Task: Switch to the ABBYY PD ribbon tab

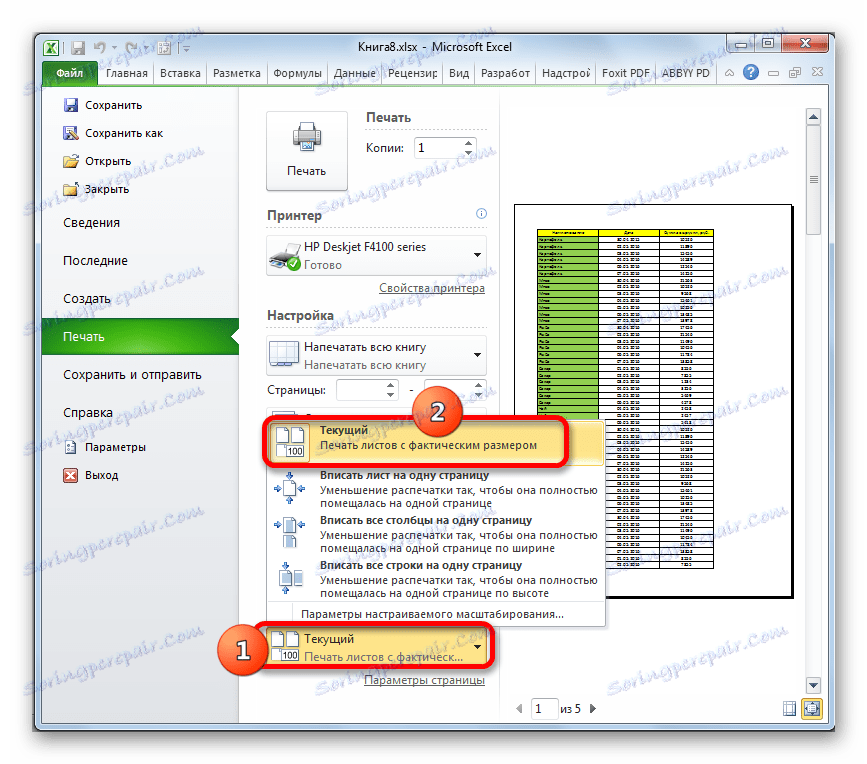Action: pyautogui.click(x=686, y=73)
